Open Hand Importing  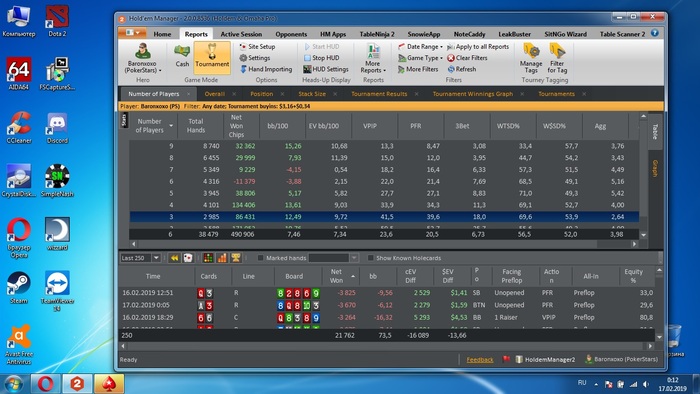266,69
